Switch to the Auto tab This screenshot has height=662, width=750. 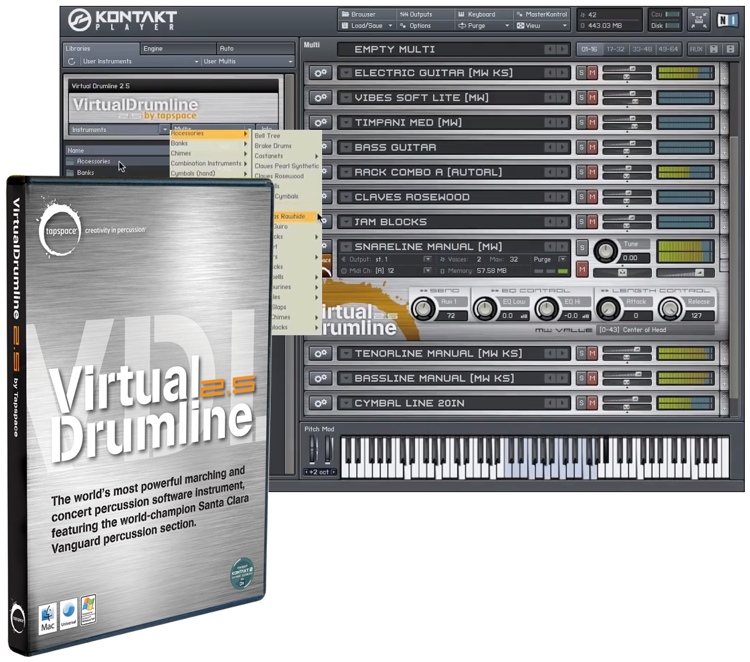click(x=255, y=48)
